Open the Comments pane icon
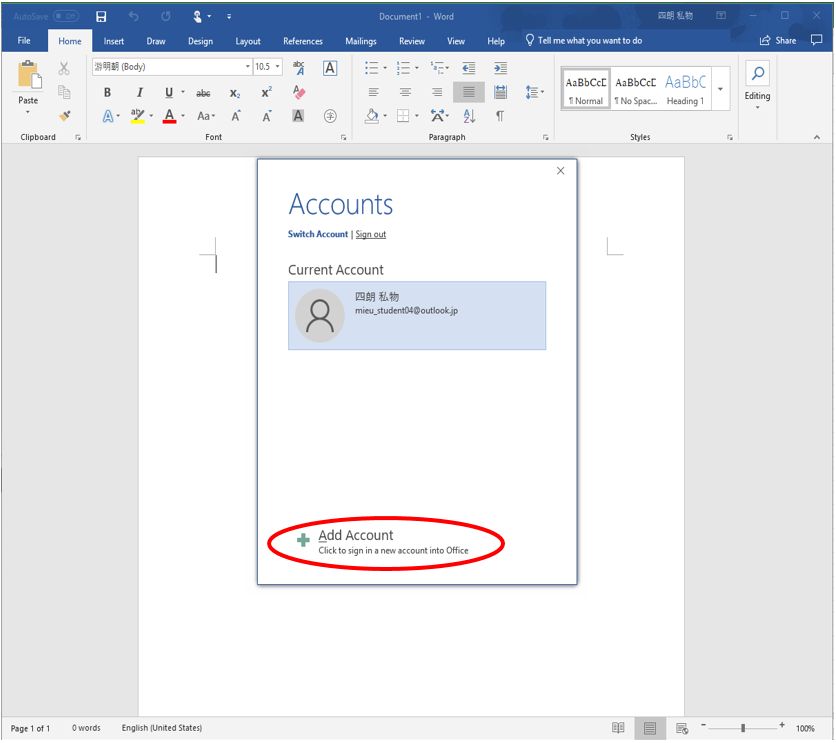This screenshot has height=743, width=836. pyautogui.click(x=816, y=40)
